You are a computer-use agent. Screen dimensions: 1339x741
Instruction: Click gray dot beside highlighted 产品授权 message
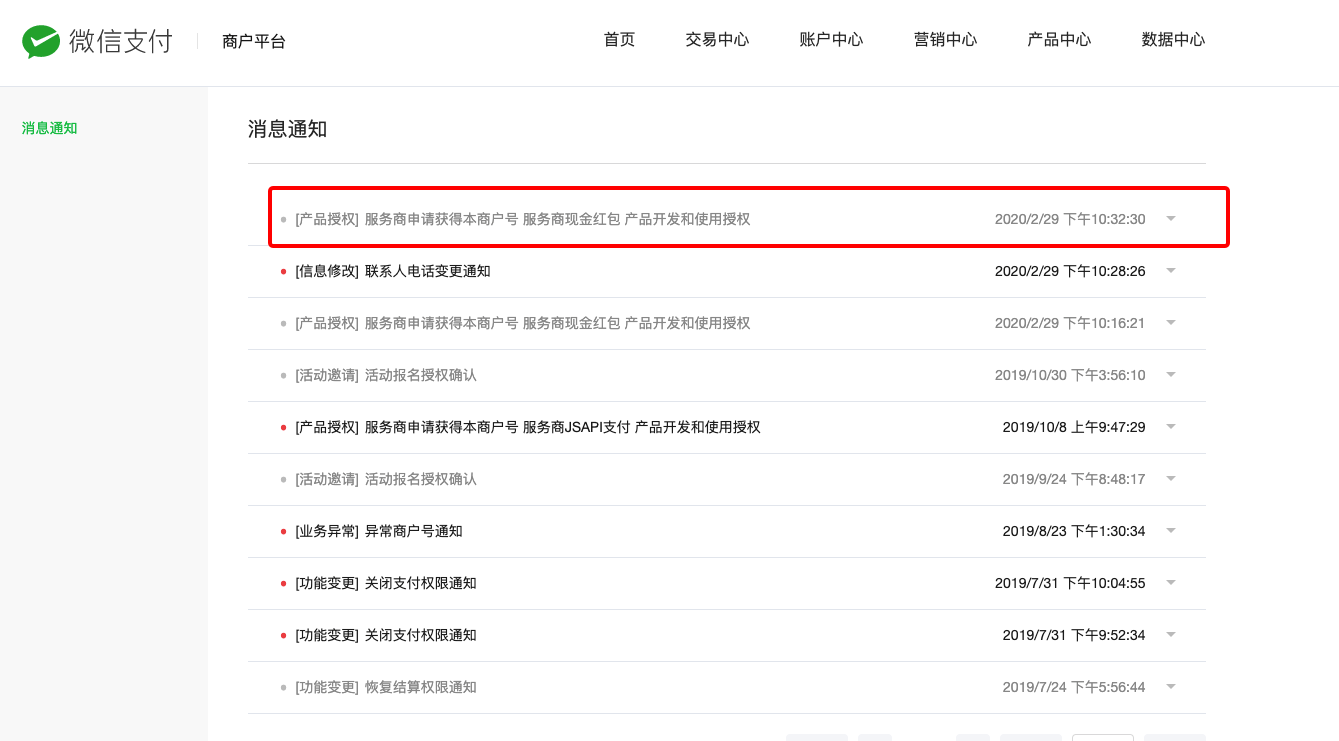point(282,218)
